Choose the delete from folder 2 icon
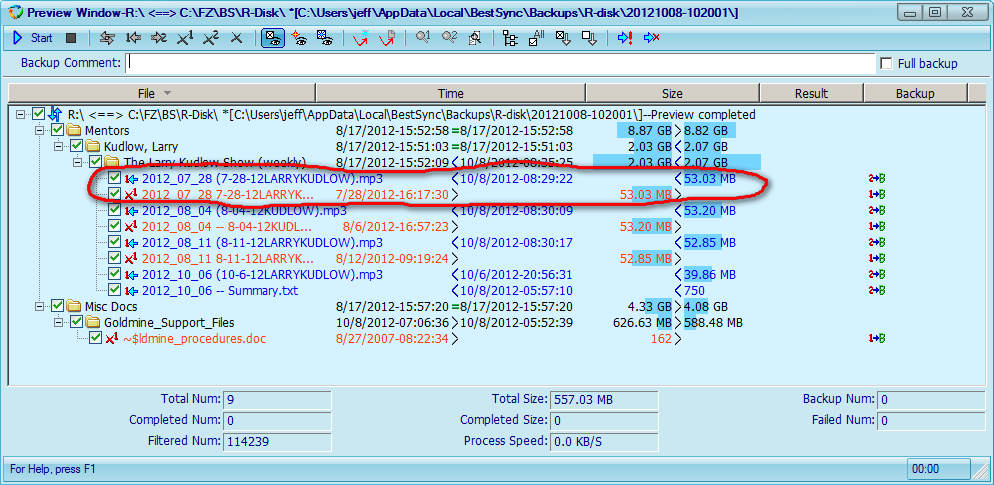Screen dimensions: 994x485 tap(210, 38)
